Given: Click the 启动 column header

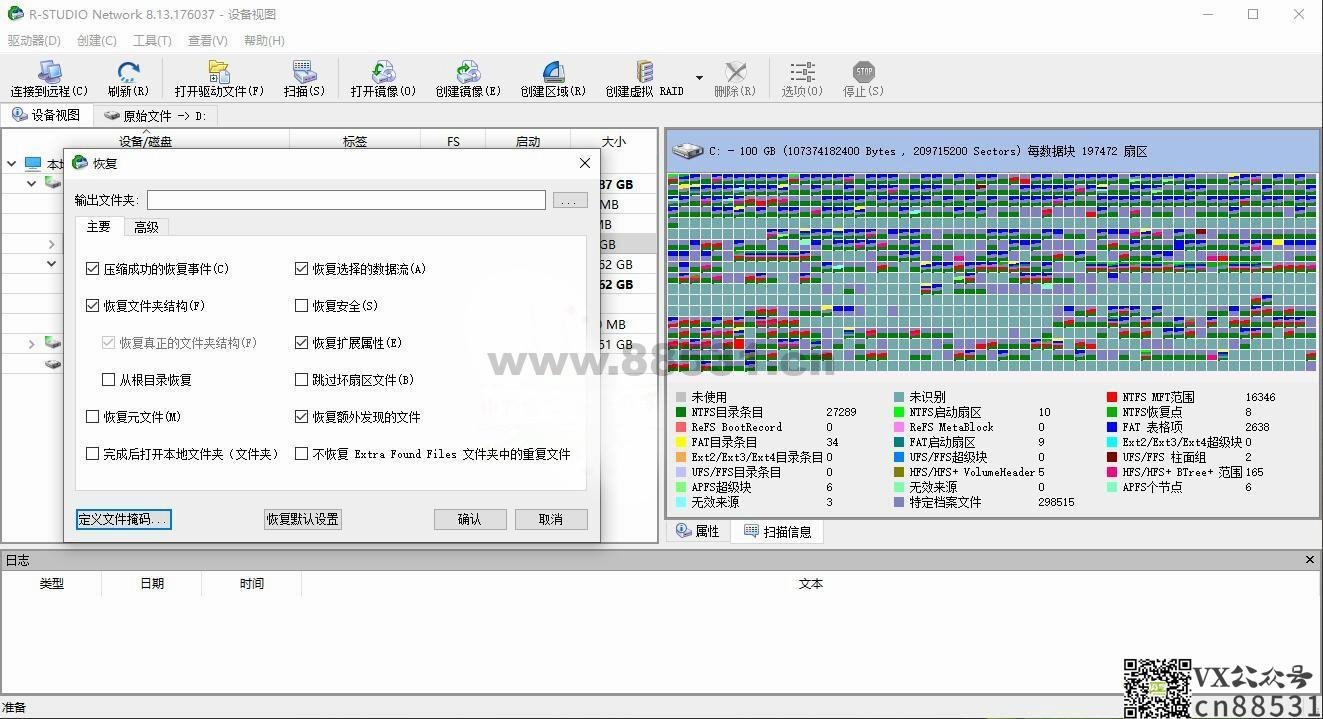Looking at the screenshot, I should pos(528,141).
